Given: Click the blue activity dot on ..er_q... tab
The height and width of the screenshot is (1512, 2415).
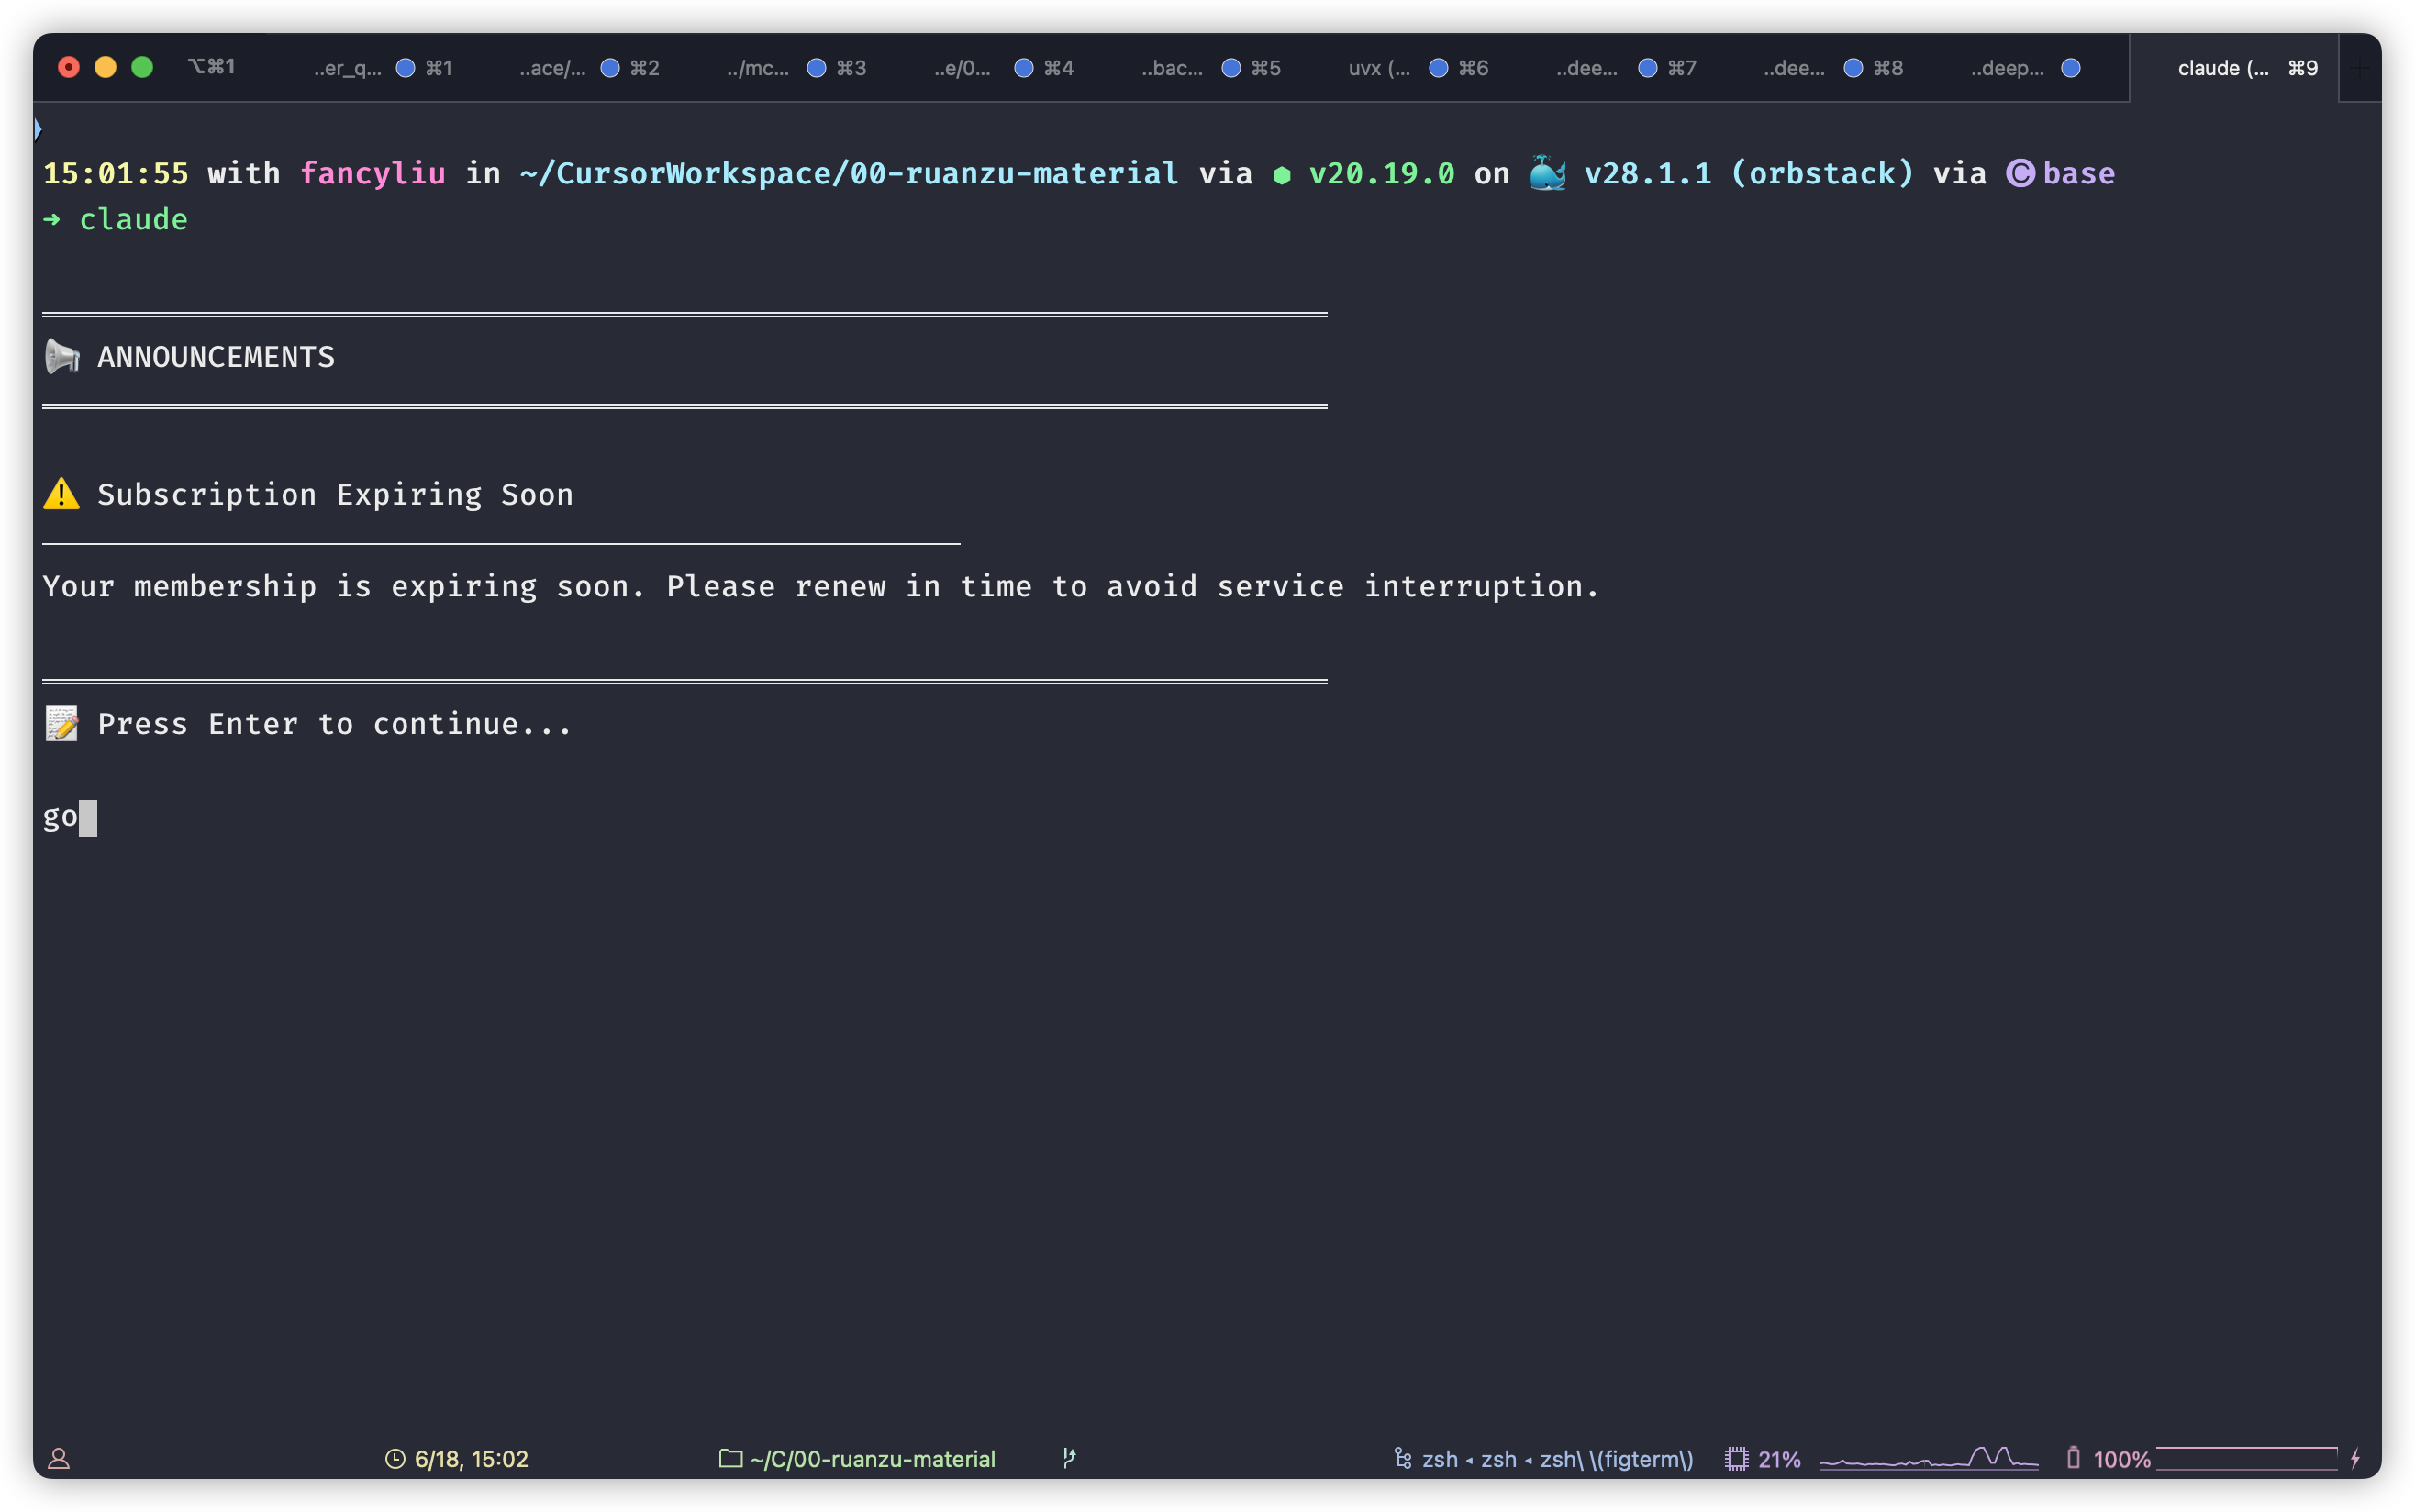Looking at the screenshot, I should click(406, 68).
